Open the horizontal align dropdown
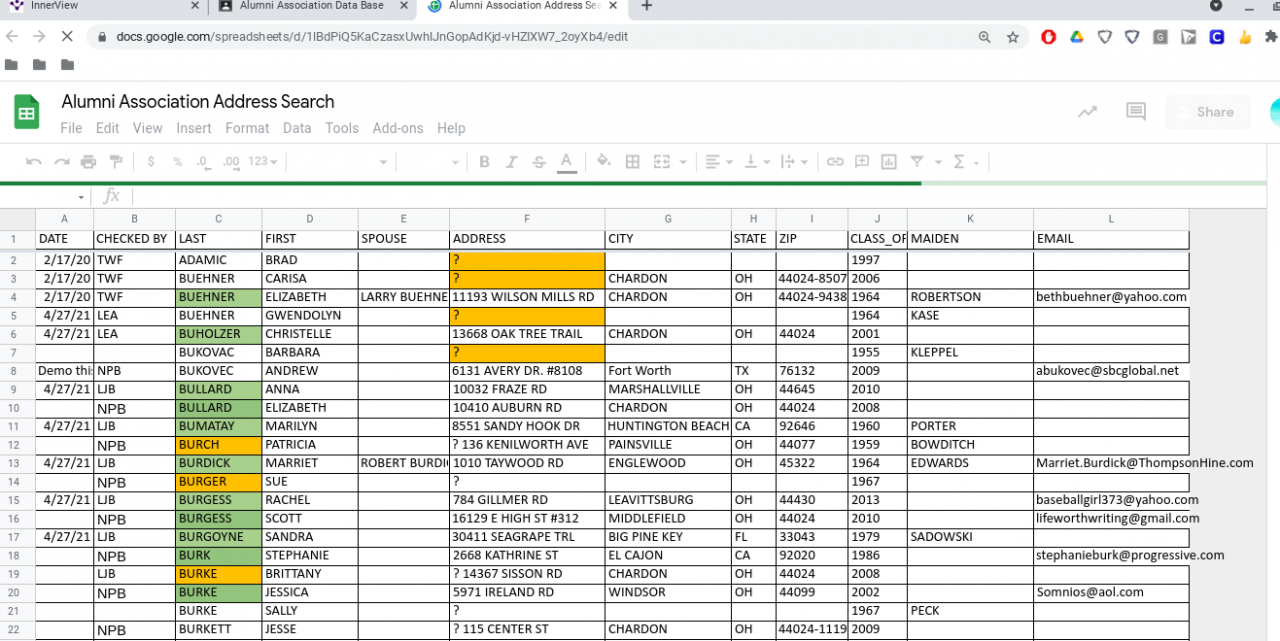This screenshot has width=1280, height=641. click(x=718, y=162)
